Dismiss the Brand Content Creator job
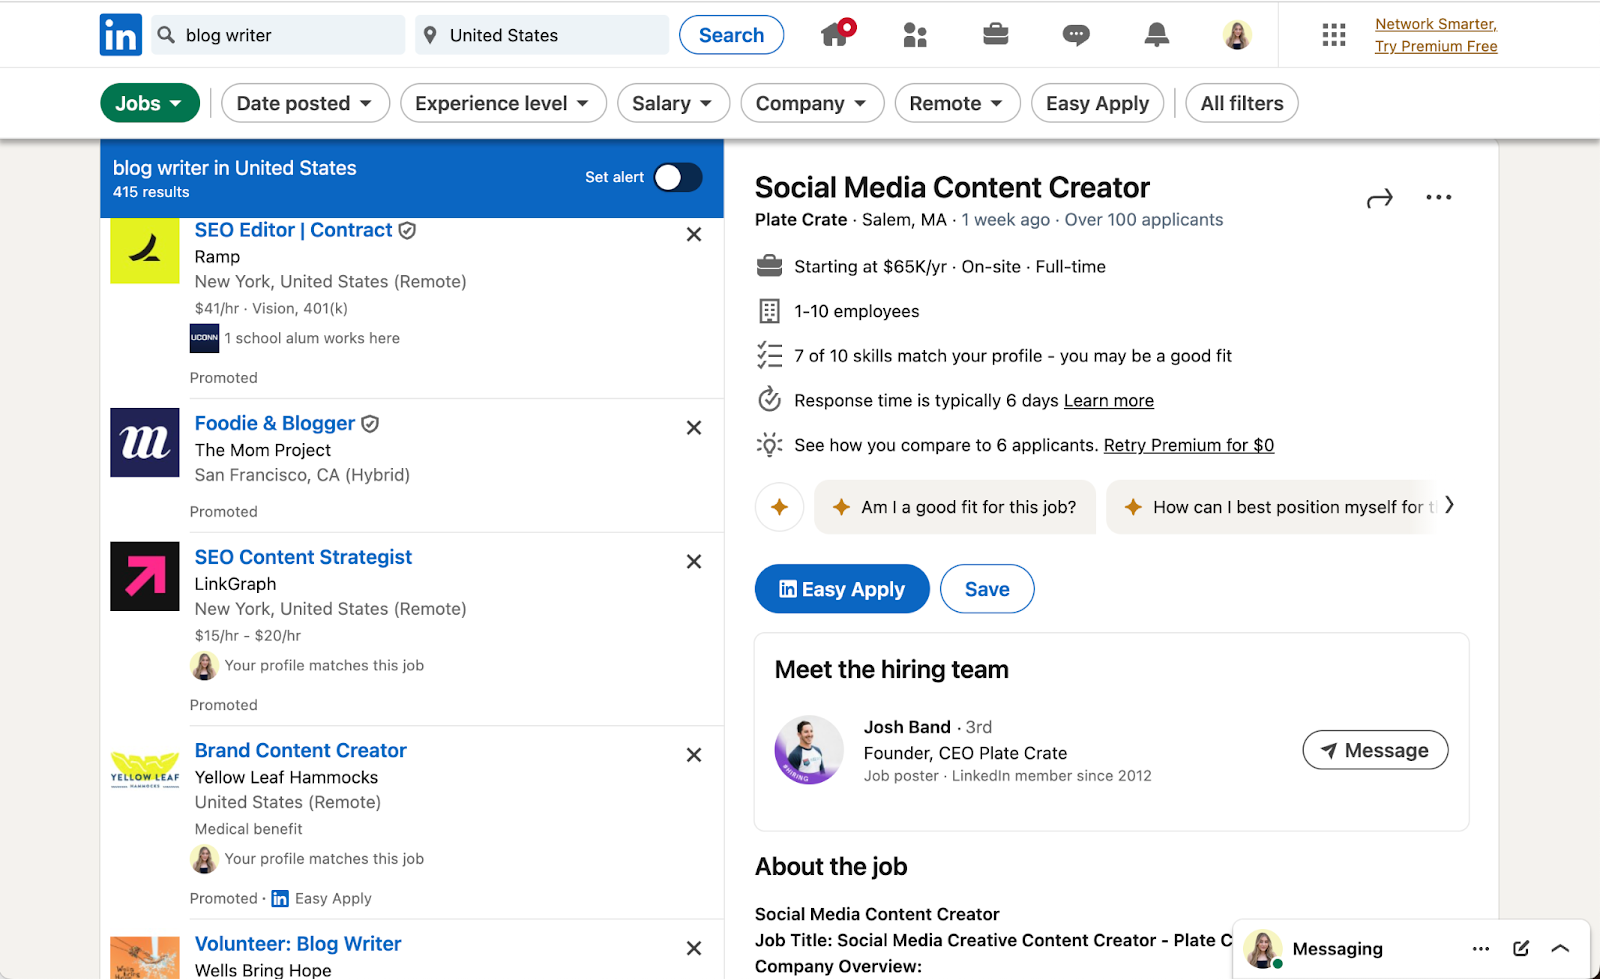The width and height of the screenshot is (1600, 979). [x=694, y=755]
